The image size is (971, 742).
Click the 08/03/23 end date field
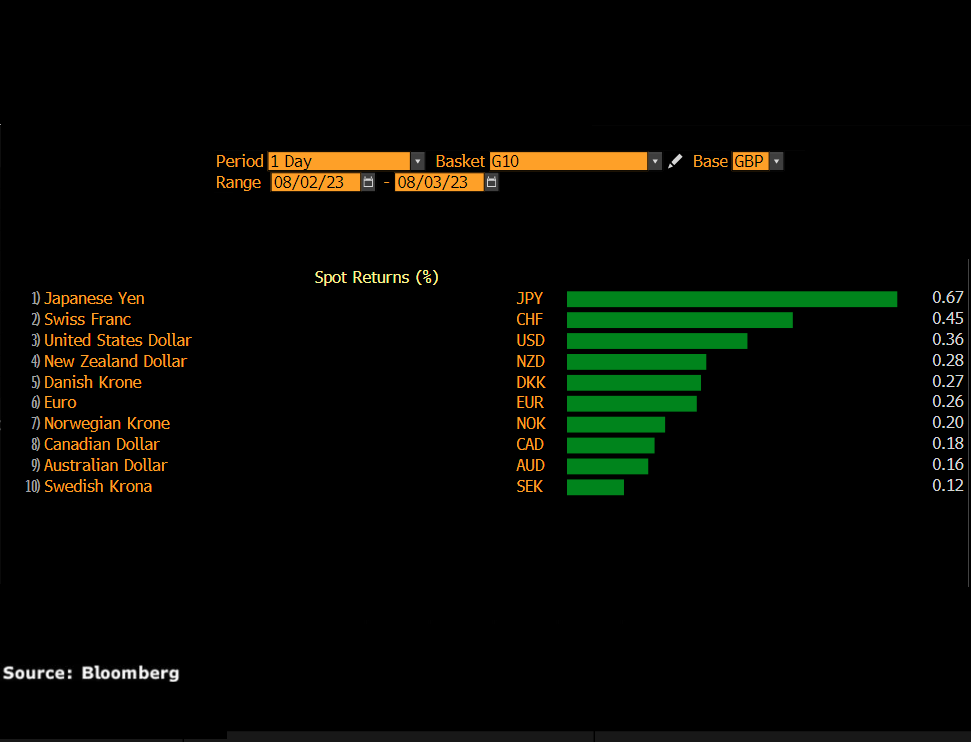(x=438, y=182)
